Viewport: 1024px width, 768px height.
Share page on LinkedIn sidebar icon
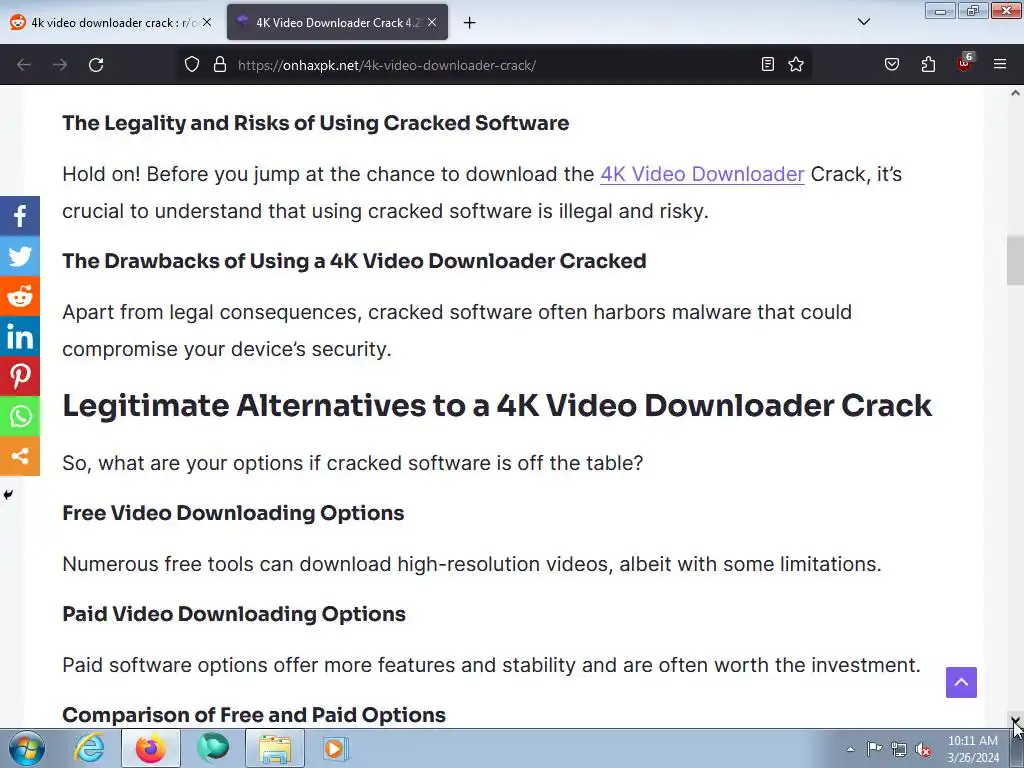20,336
